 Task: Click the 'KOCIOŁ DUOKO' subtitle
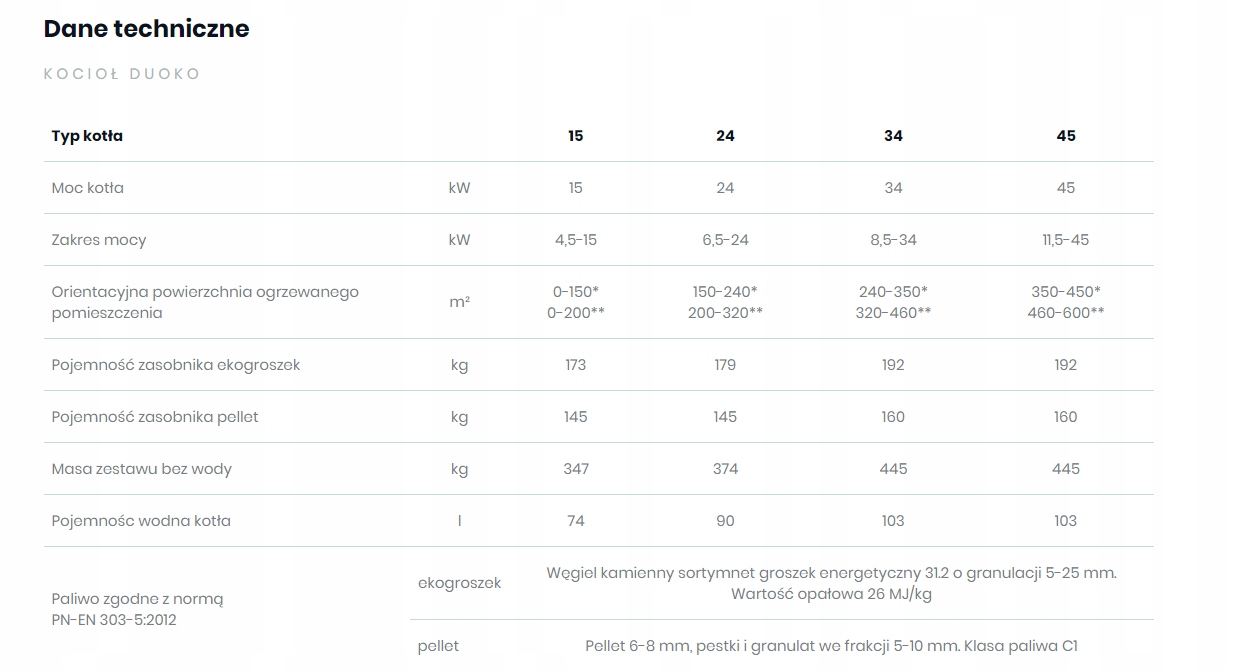(122, 74)
